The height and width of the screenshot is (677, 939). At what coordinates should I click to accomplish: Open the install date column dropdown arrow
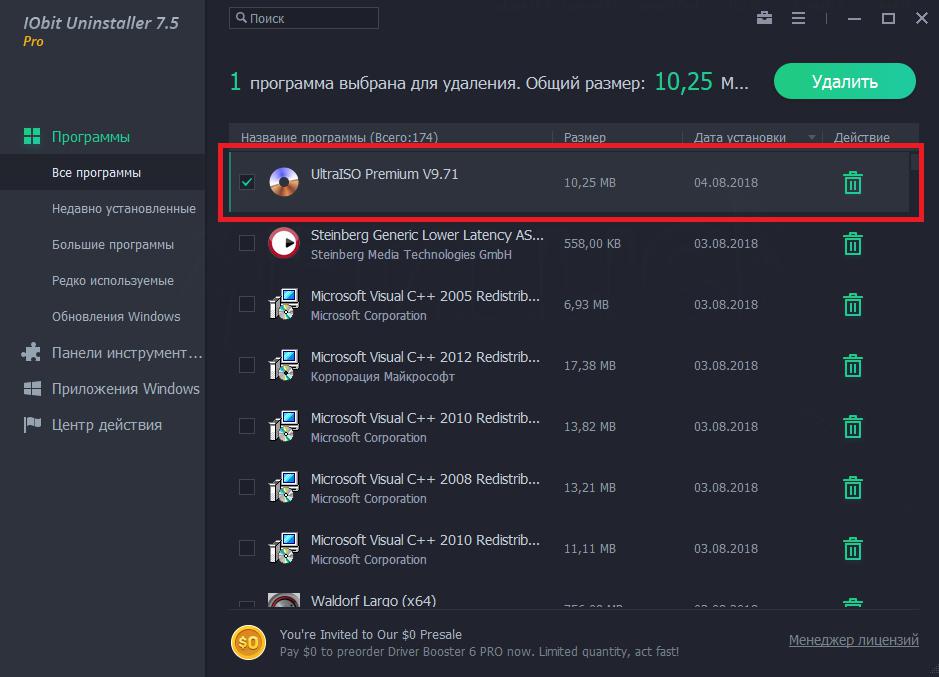(x=812, y=138)
